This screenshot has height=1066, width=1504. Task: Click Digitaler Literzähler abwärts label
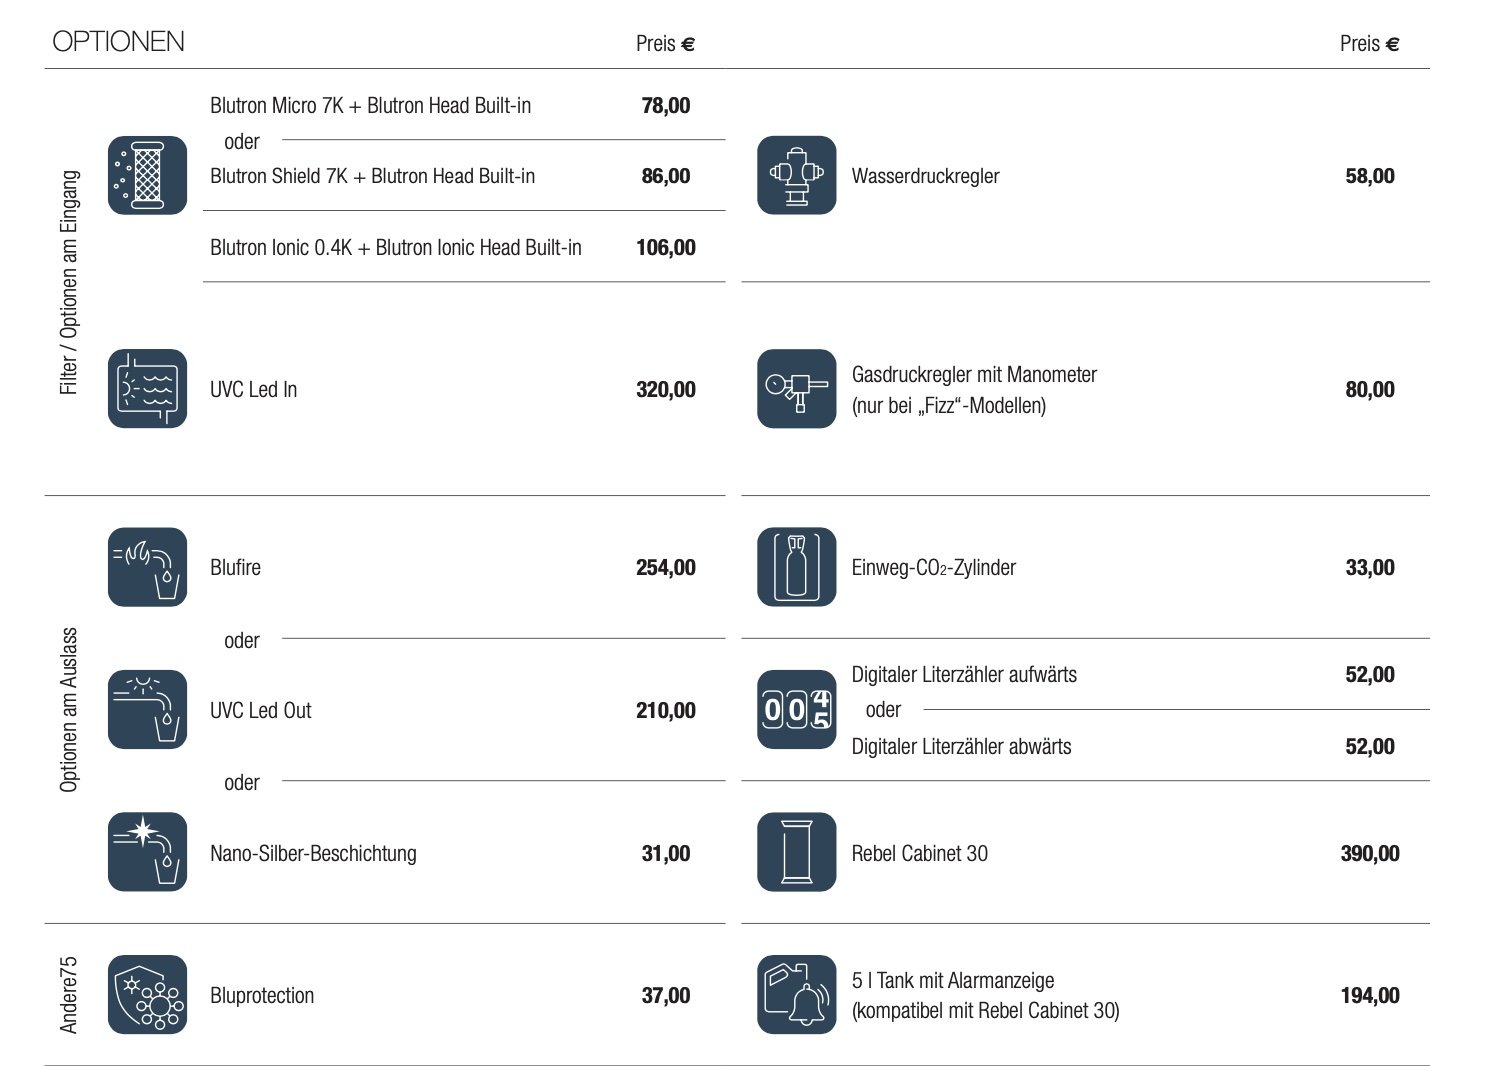(x=961, y=747)
